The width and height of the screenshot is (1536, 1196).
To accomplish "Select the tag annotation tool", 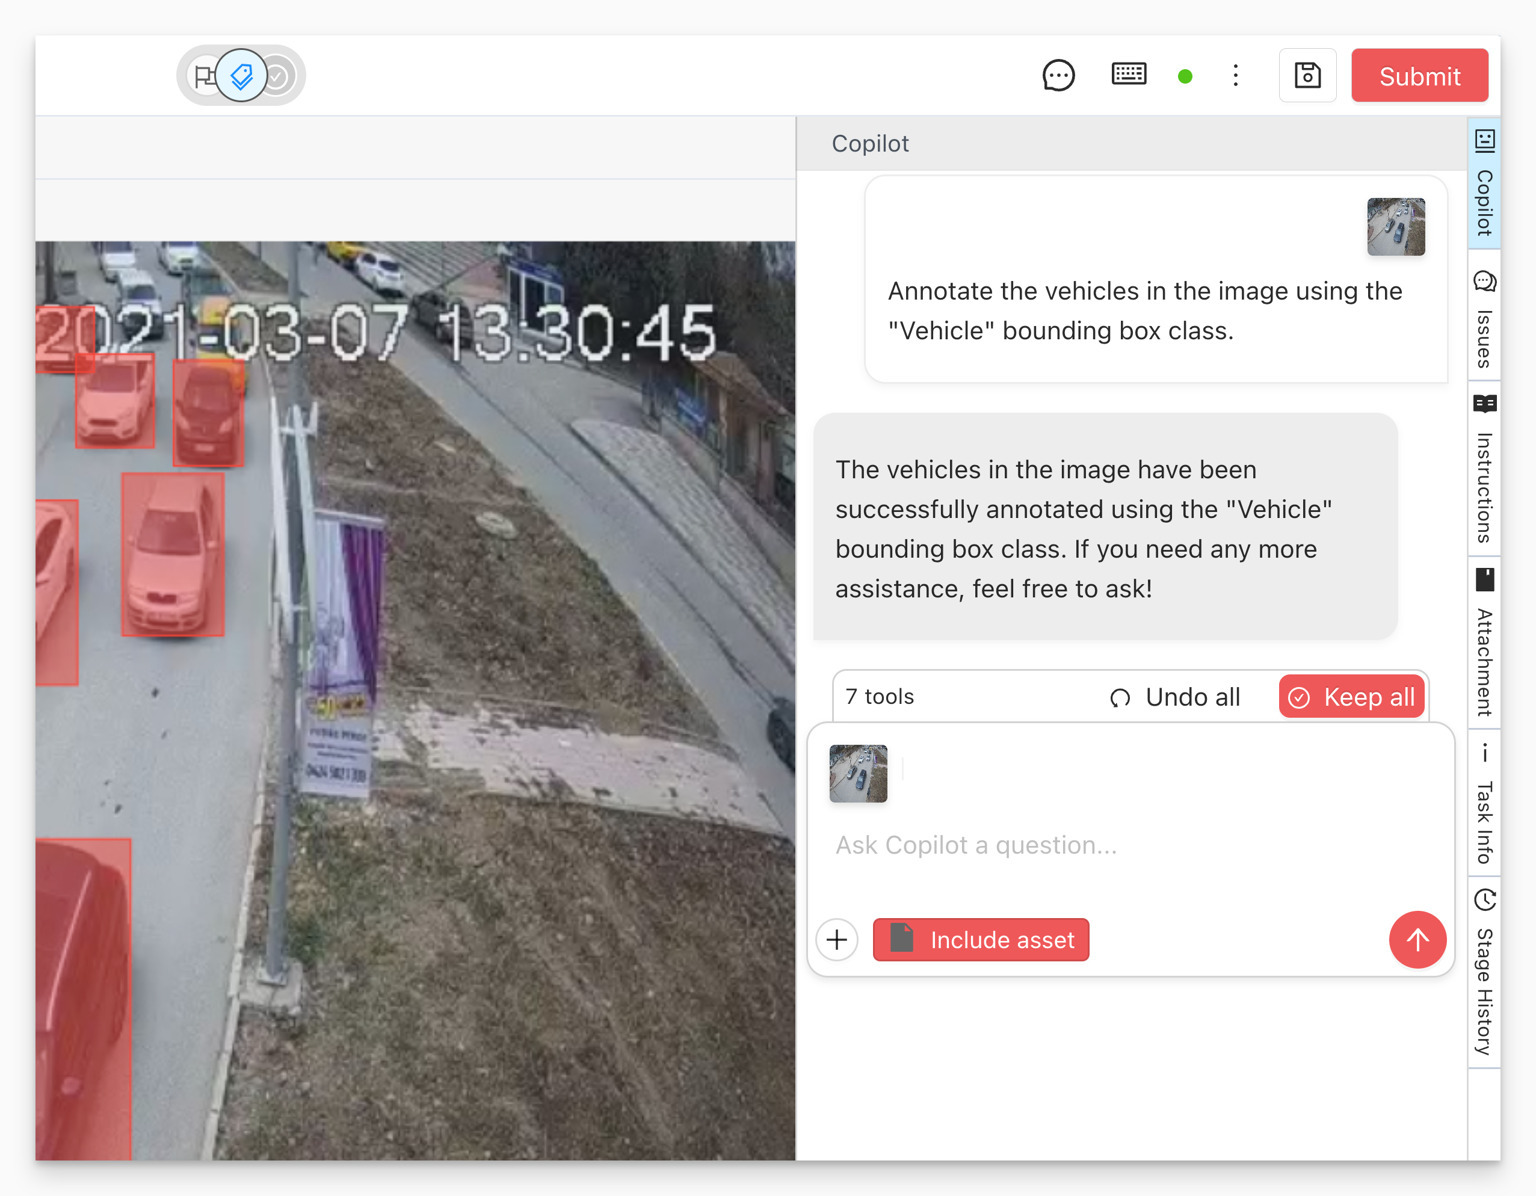I will pyautogui.click(x=241, y=75).
